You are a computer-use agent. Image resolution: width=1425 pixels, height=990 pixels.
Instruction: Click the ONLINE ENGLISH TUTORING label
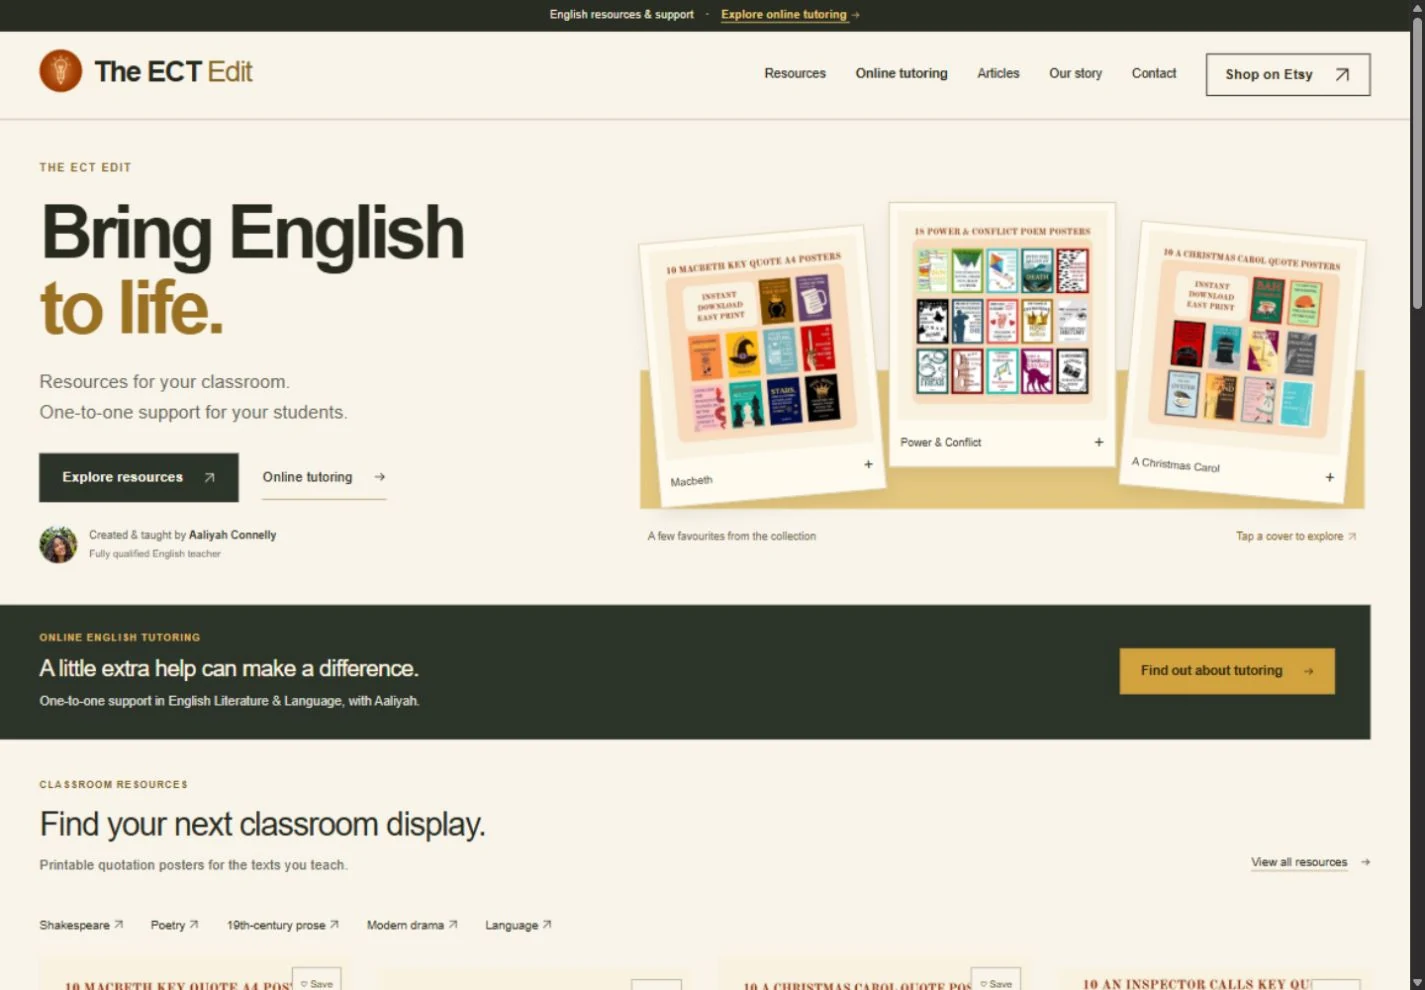[120, 637]
